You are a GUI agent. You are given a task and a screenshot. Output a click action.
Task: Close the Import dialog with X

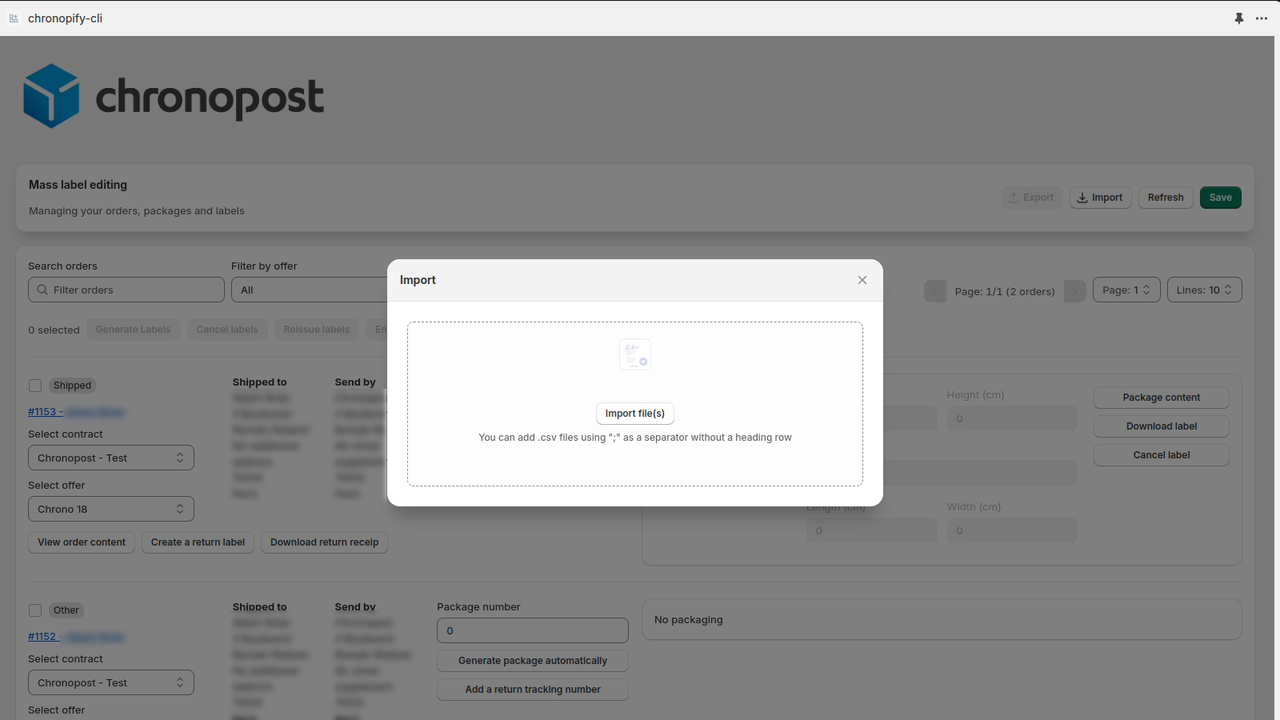(x=862, y=280)
